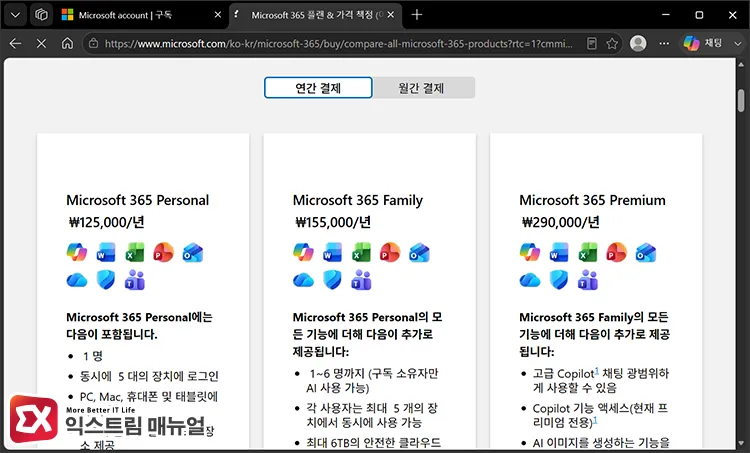
Task: Close the Microsoft 365 플랜 tab
Action: 391,15
